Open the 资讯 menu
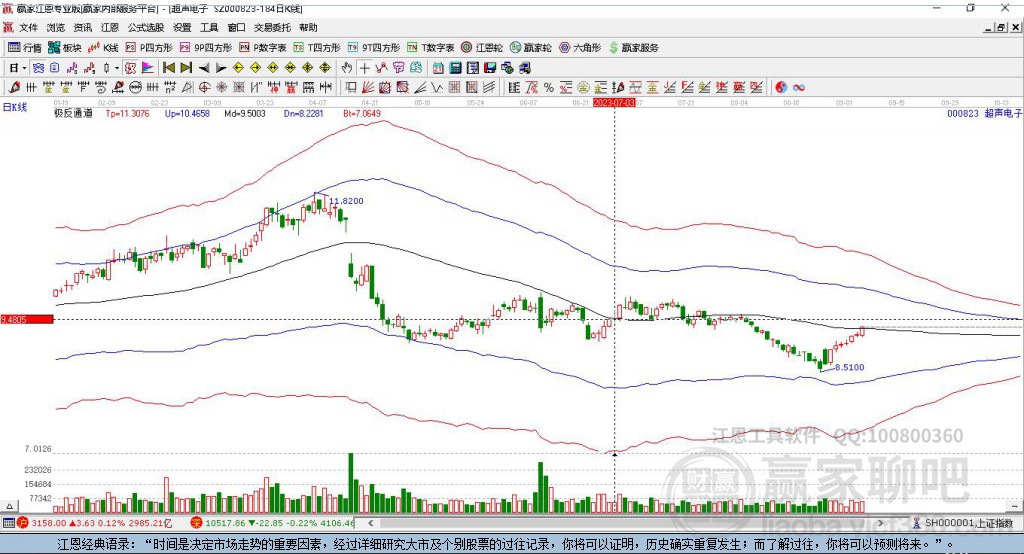 pos(82,27)
